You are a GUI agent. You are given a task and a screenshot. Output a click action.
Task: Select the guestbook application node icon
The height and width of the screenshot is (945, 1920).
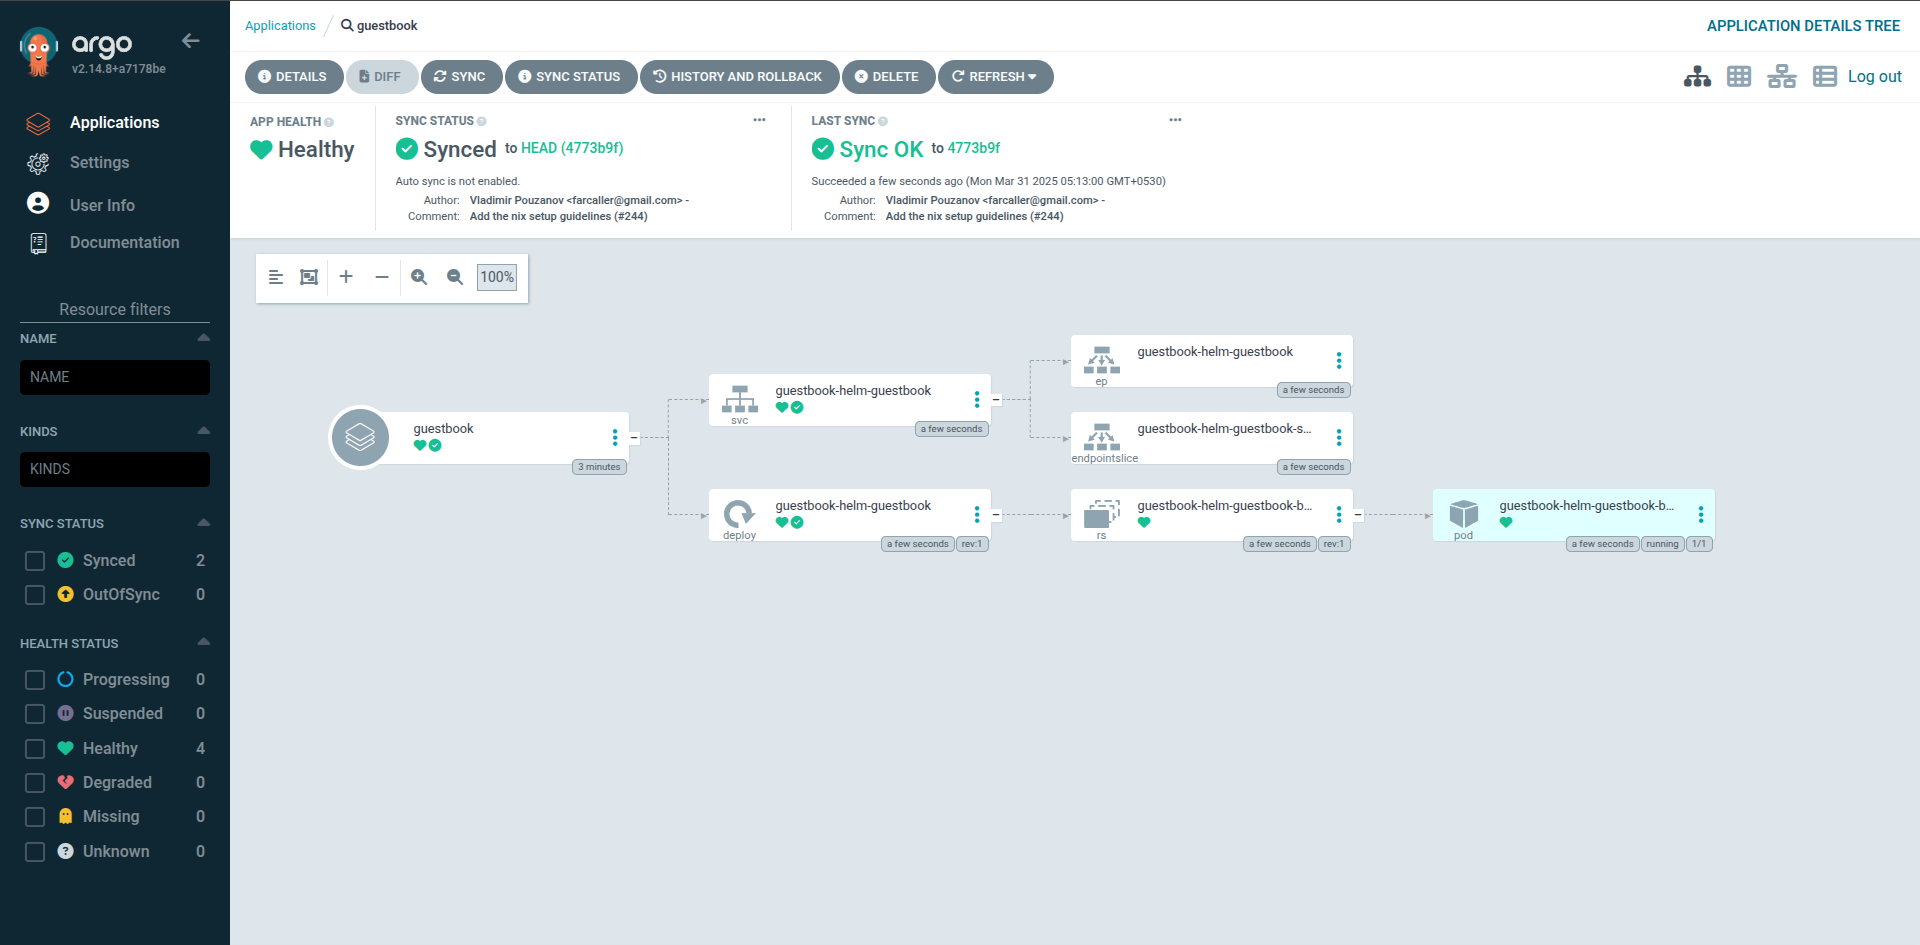pos(360,437)
